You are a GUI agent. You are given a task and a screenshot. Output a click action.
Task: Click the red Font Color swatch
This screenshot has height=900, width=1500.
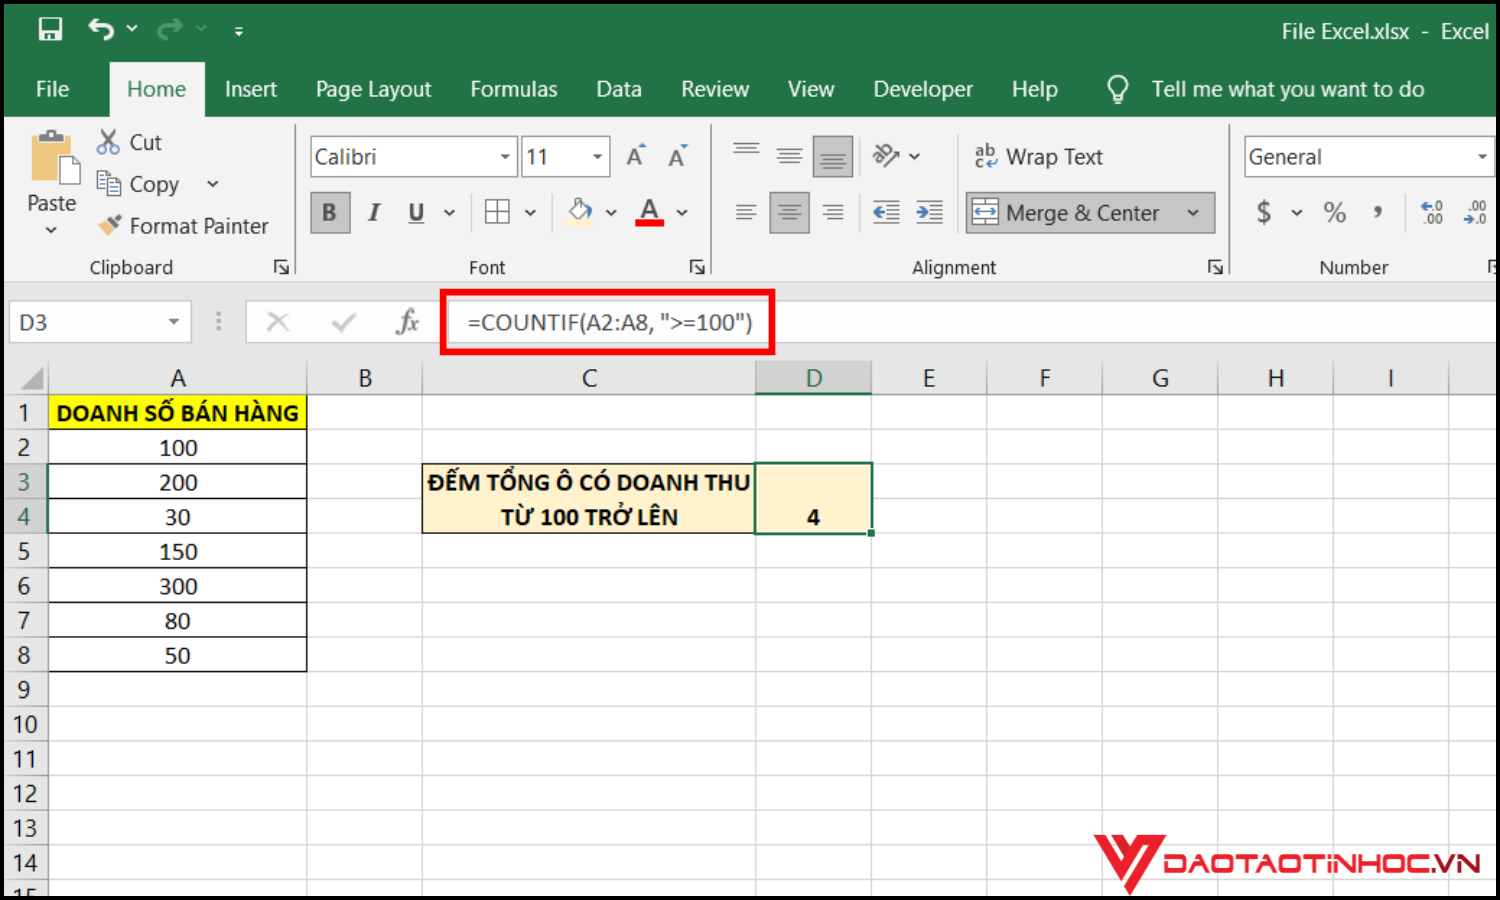click(x=649, y=212)
